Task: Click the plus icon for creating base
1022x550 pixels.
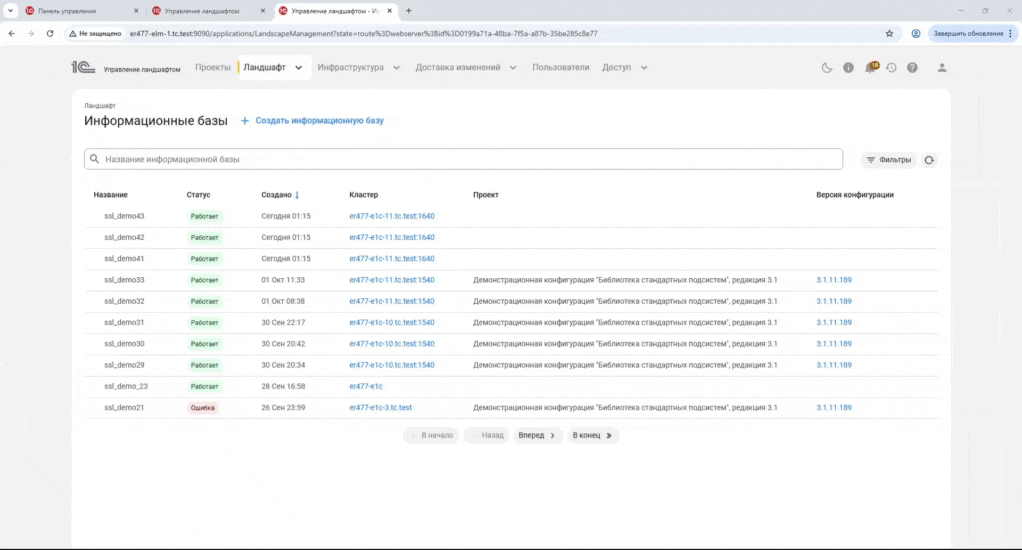Action: (244, 121)
